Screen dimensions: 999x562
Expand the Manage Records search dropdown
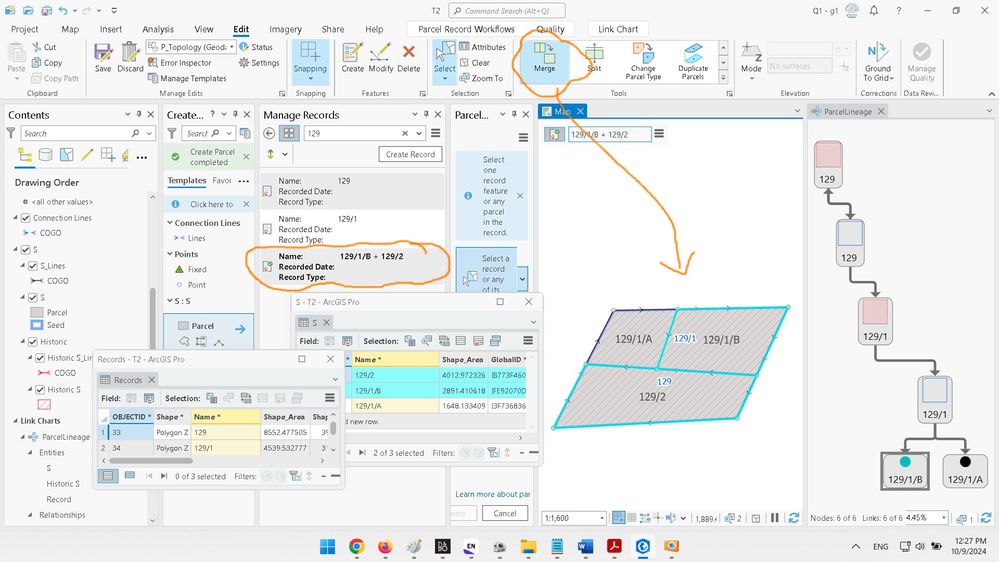coord(419,133)
